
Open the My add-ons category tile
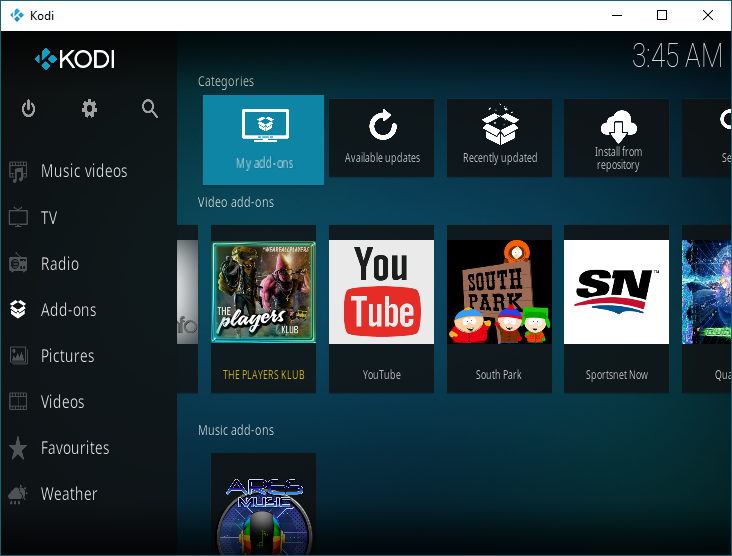pyautogui.click(x=263, y=140)
